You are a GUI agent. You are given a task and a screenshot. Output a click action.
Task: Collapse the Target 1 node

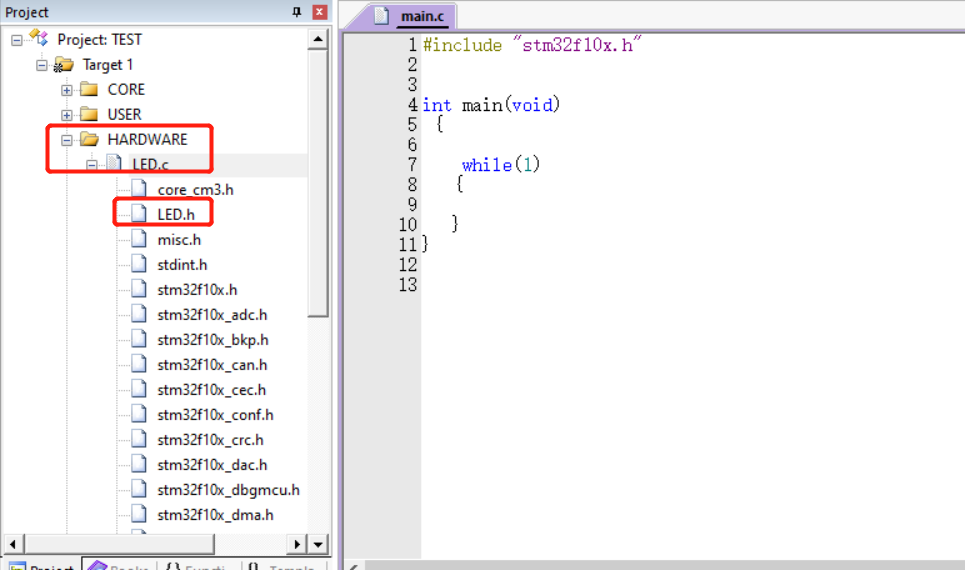[x=41, y=65]
